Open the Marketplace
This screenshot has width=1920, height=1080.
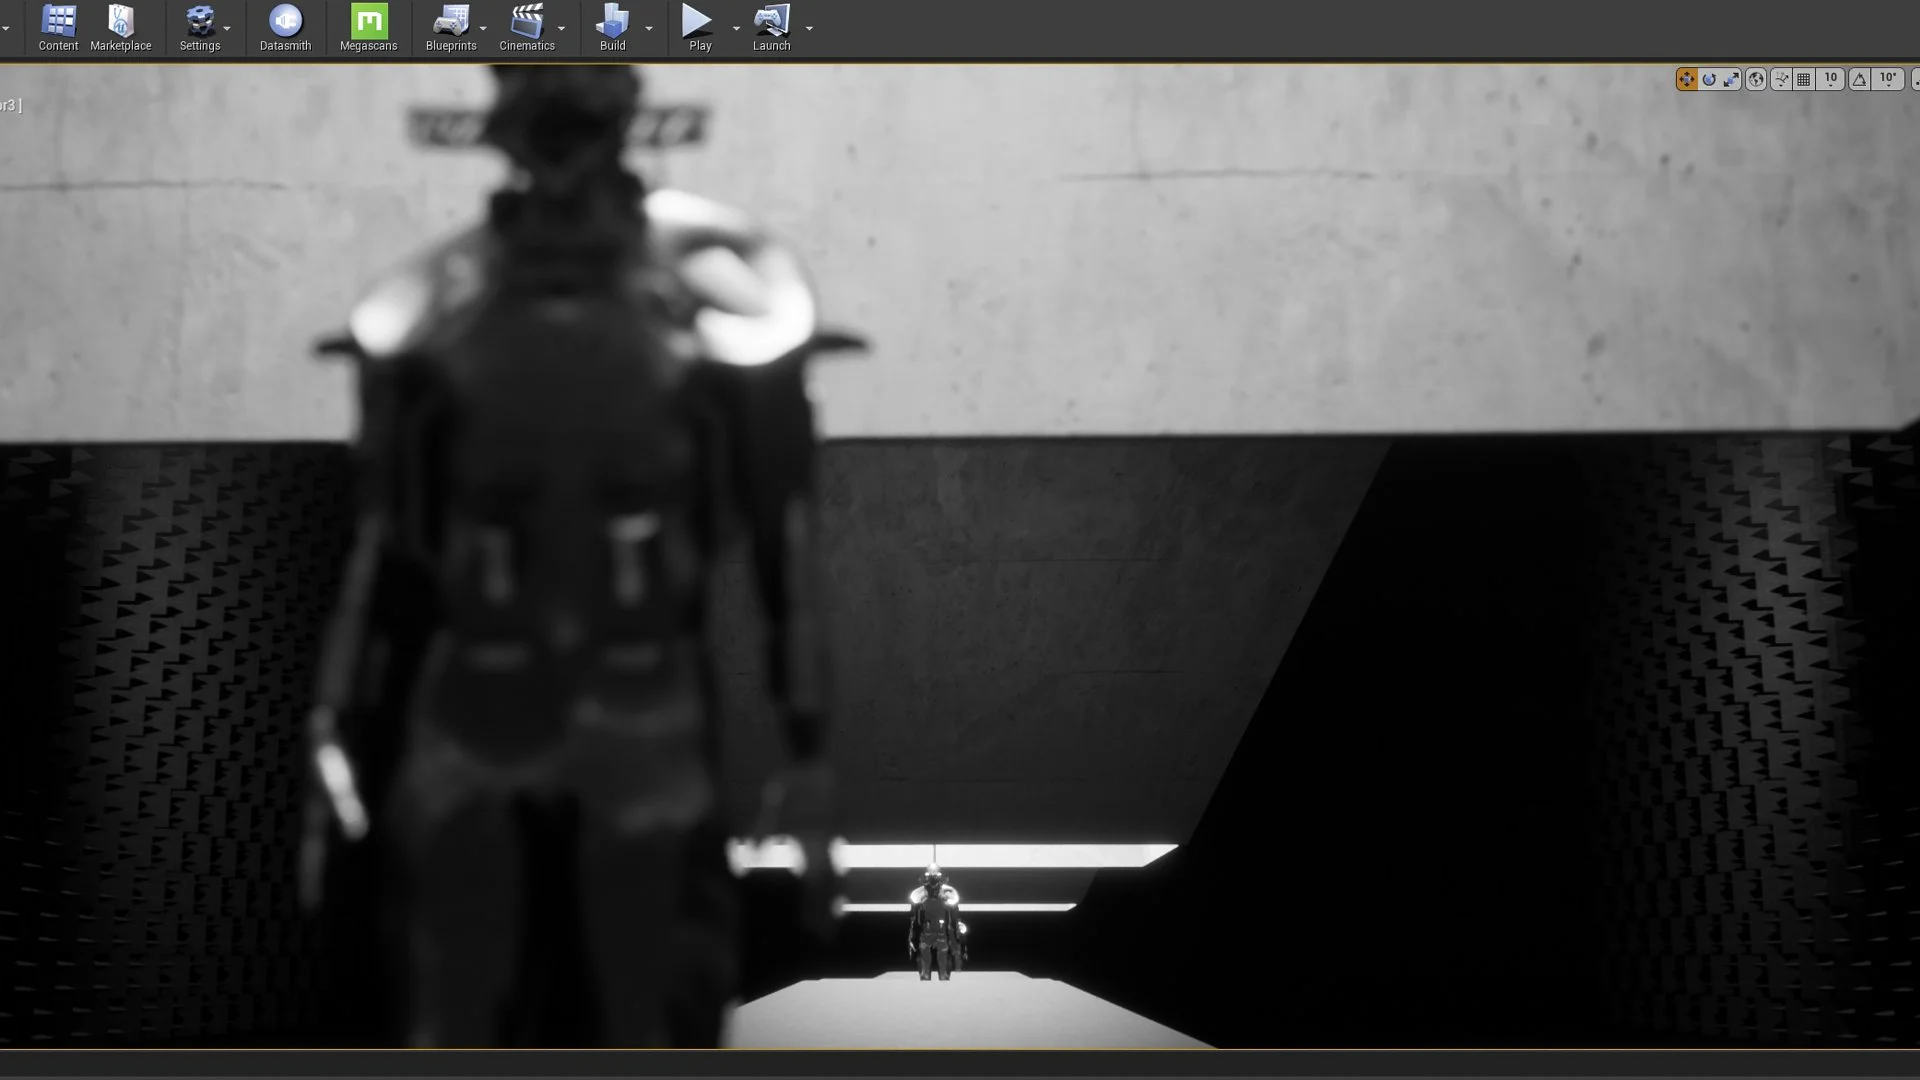coord(121,28)
